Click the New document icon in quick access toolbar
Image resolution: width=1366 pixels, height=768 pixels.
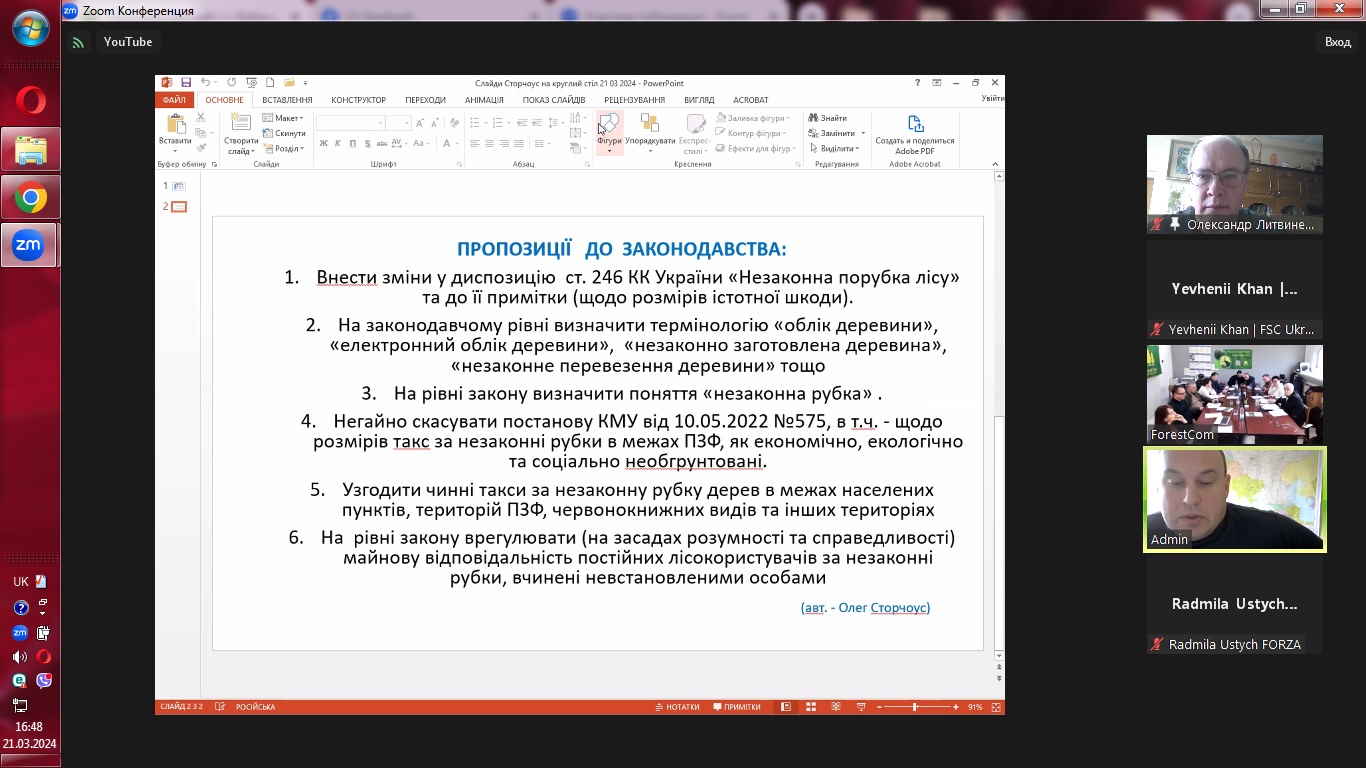tap(270, 83)
